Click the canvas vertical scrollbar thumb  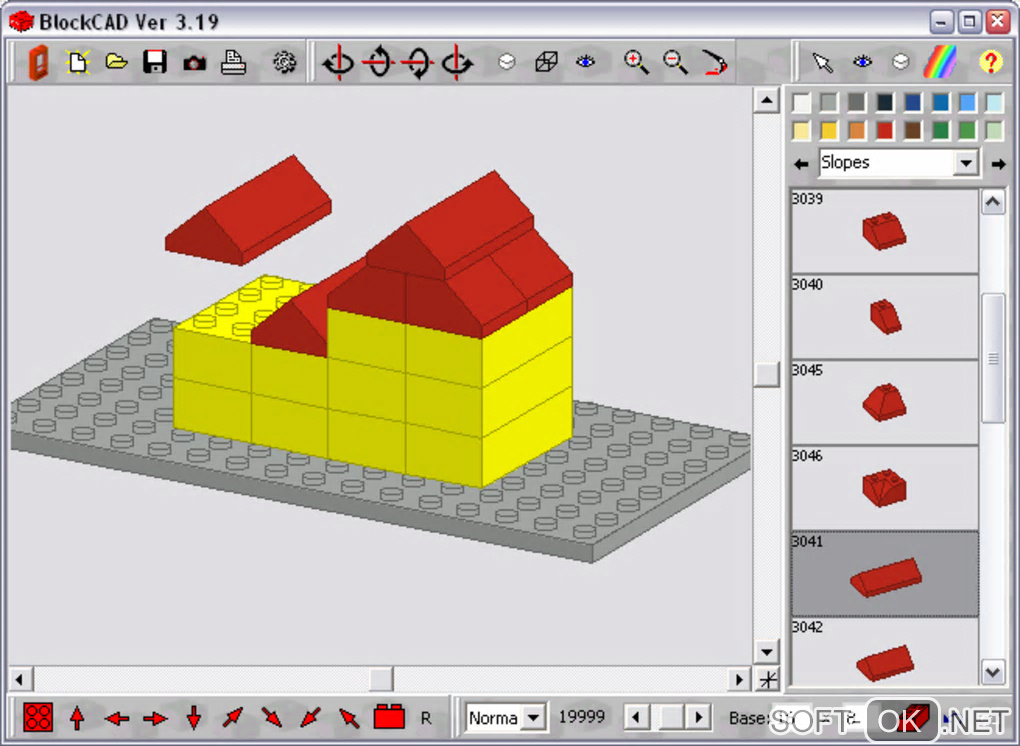coord(767,374)
